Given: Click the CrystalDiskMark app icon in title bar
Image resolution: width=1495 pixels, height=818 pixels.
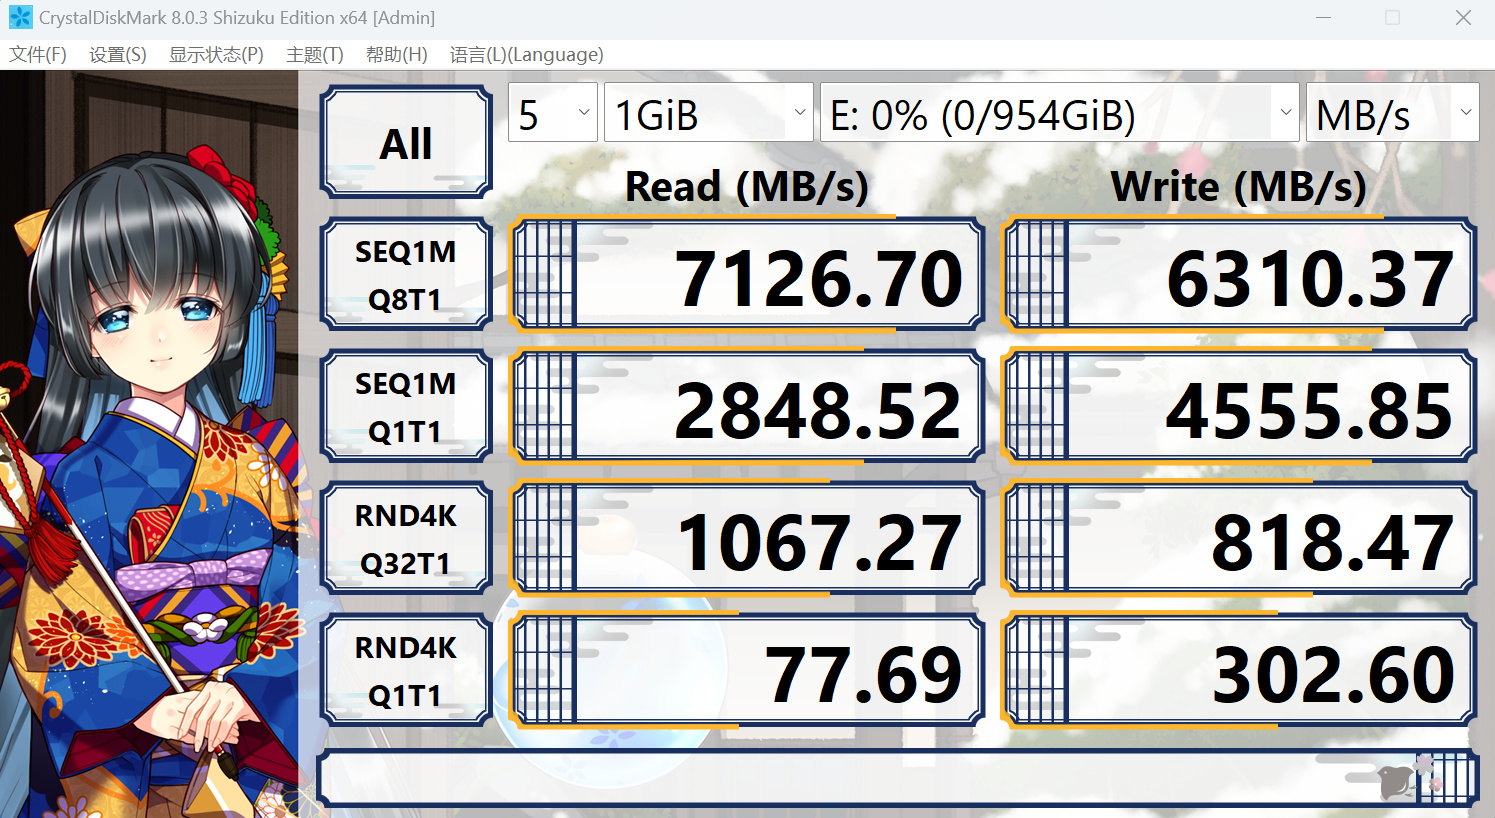Looking at the screenshot, I should coord(20,18).
